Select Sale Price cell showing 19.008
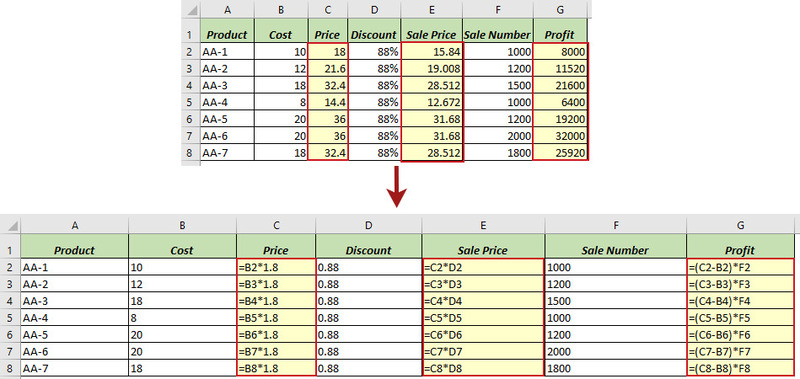Viewport: 800px width, 379px height. click(x=432, y=68)
